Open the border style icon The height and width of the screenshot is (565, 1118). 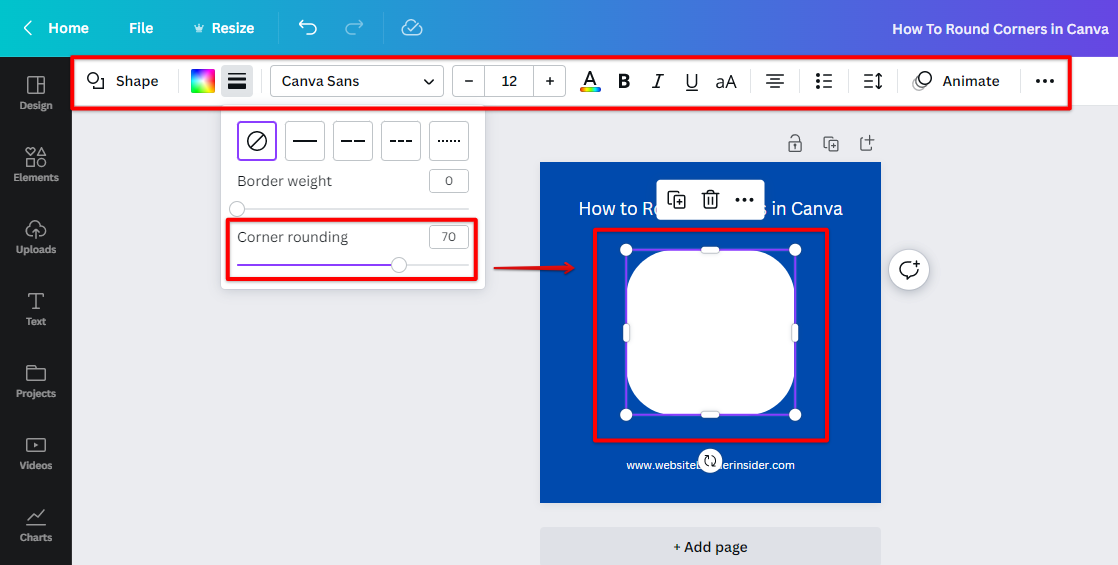pos(237,81)
